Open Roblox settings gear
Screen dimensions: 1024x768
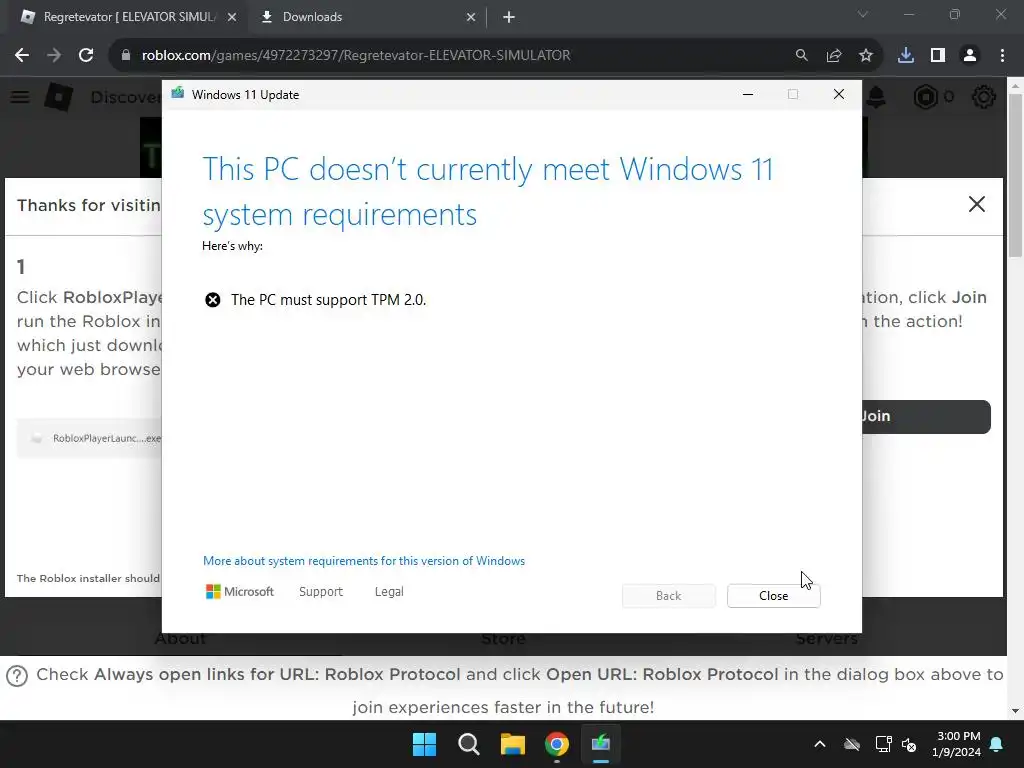(984, 97)
